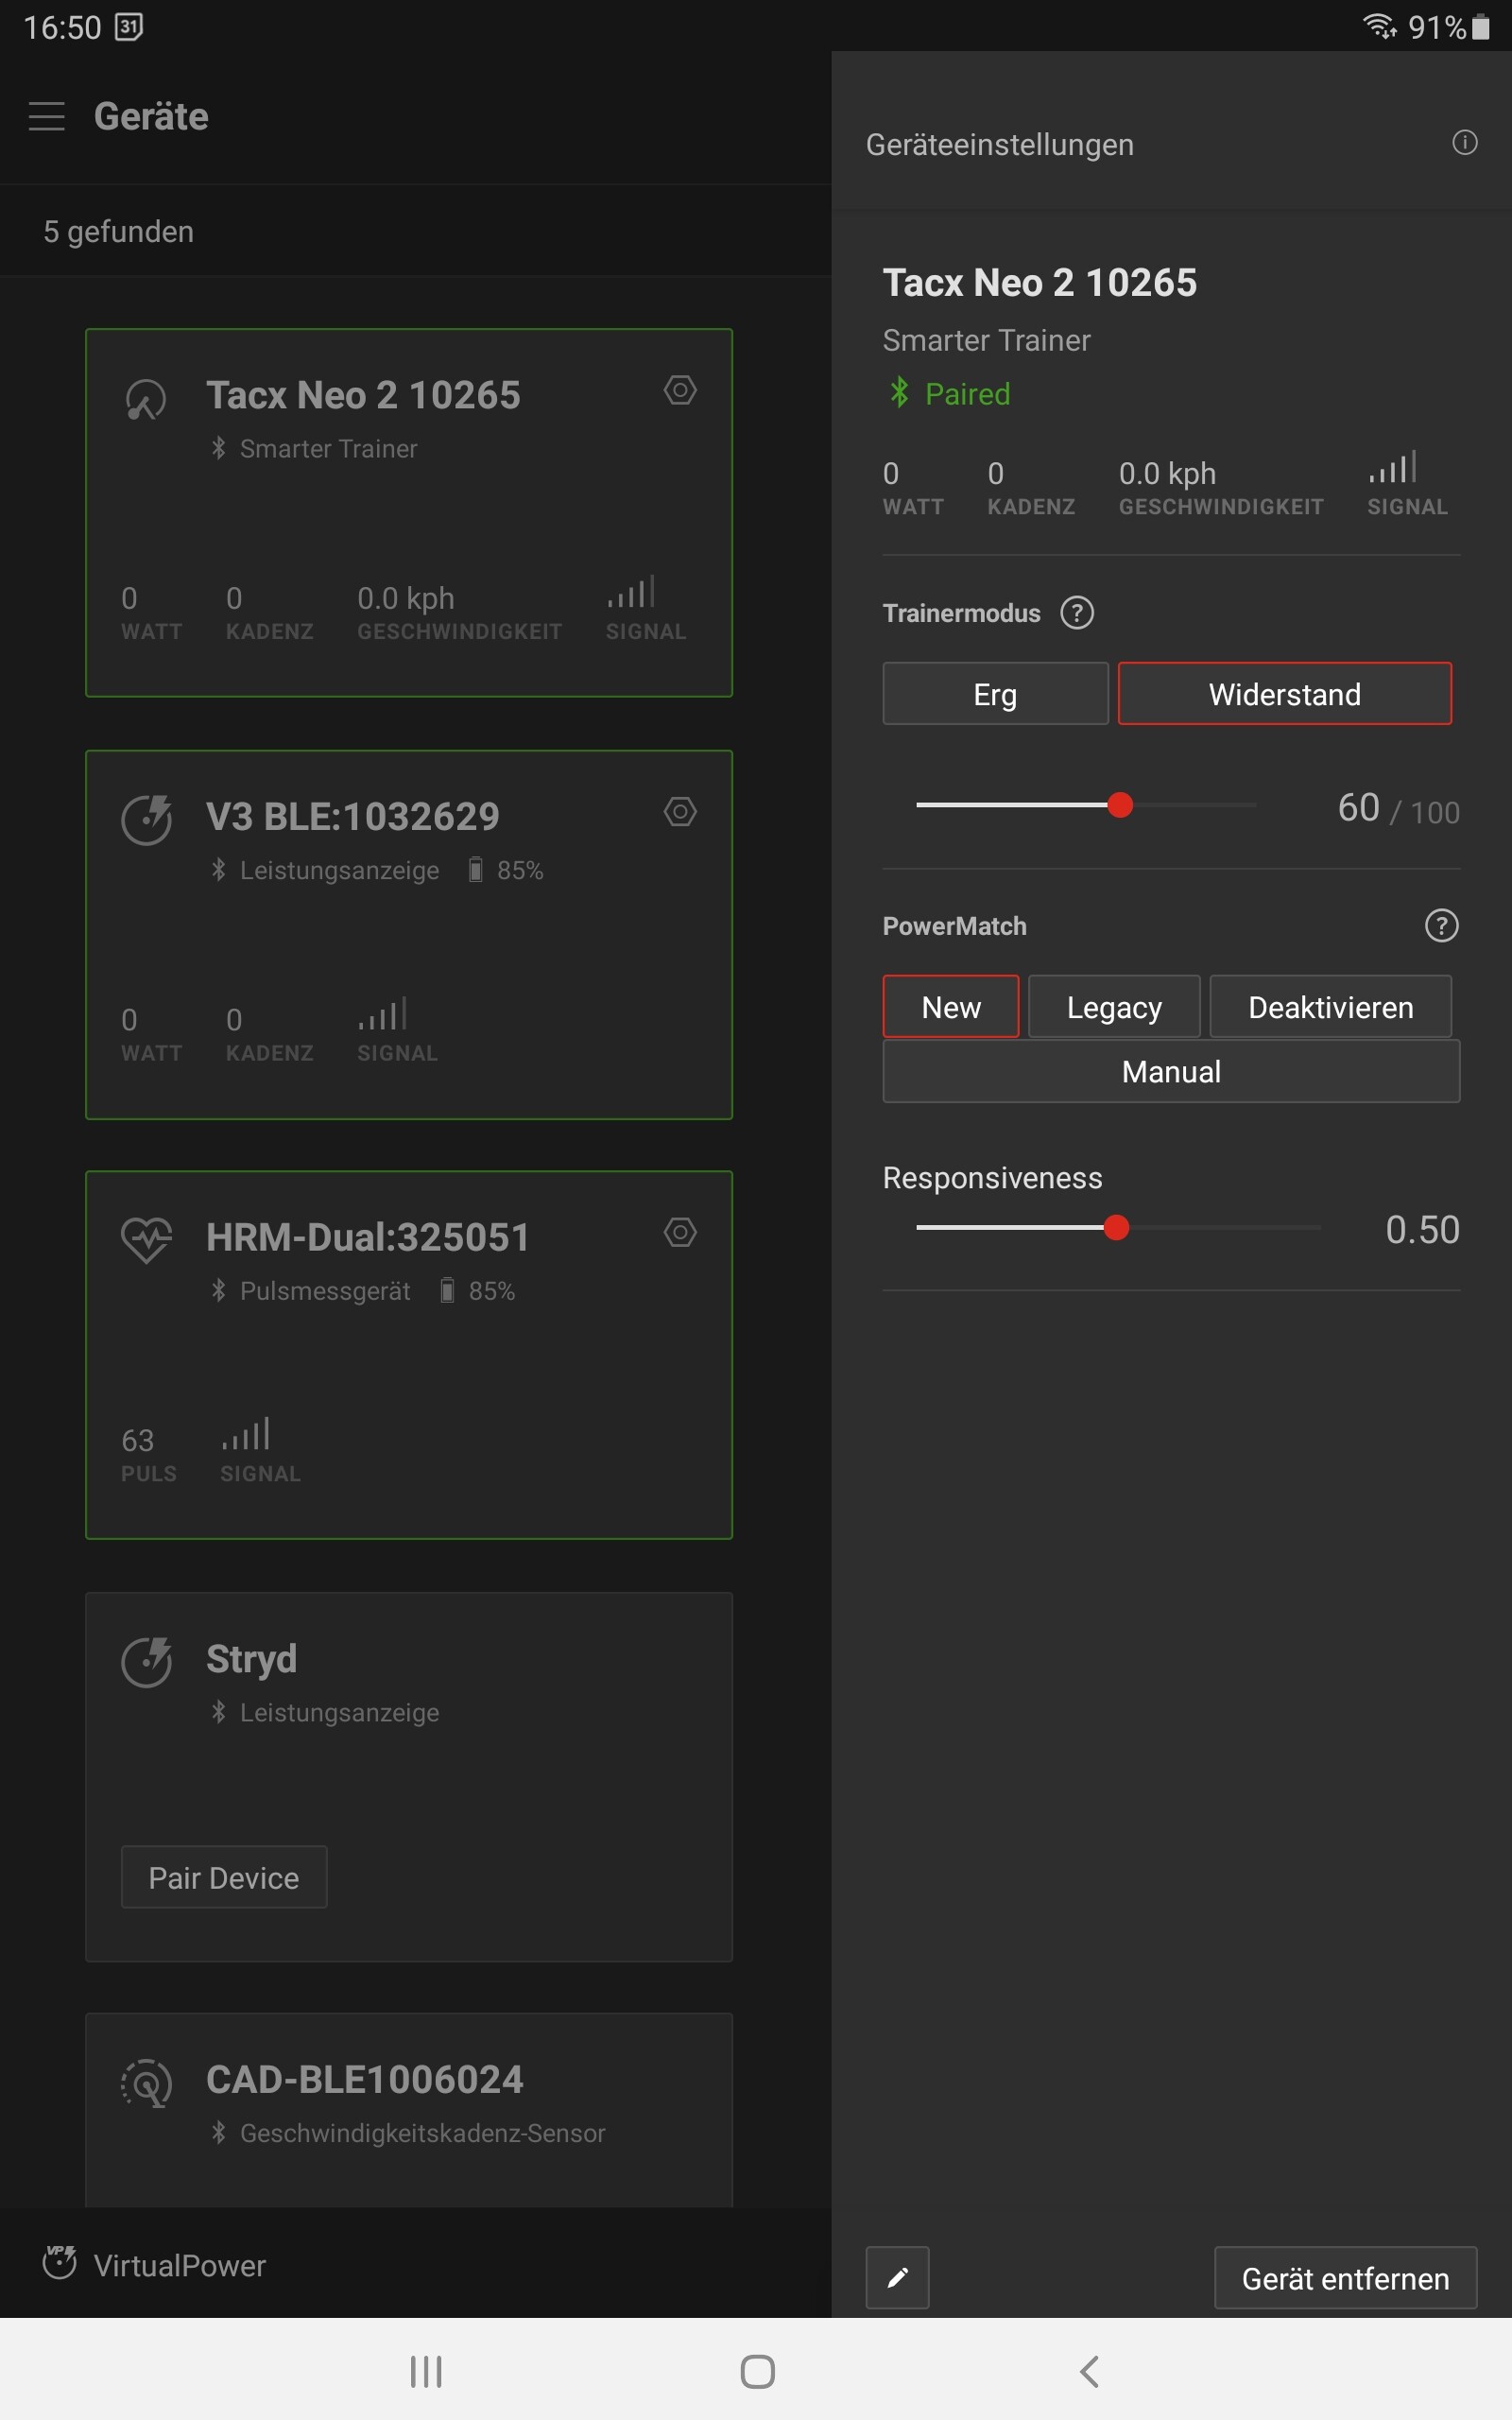The width and height of the screenshot is (1512, 2420).
Task: Click the resistance slider handle at 60
Action: [x=1120, y=804]
